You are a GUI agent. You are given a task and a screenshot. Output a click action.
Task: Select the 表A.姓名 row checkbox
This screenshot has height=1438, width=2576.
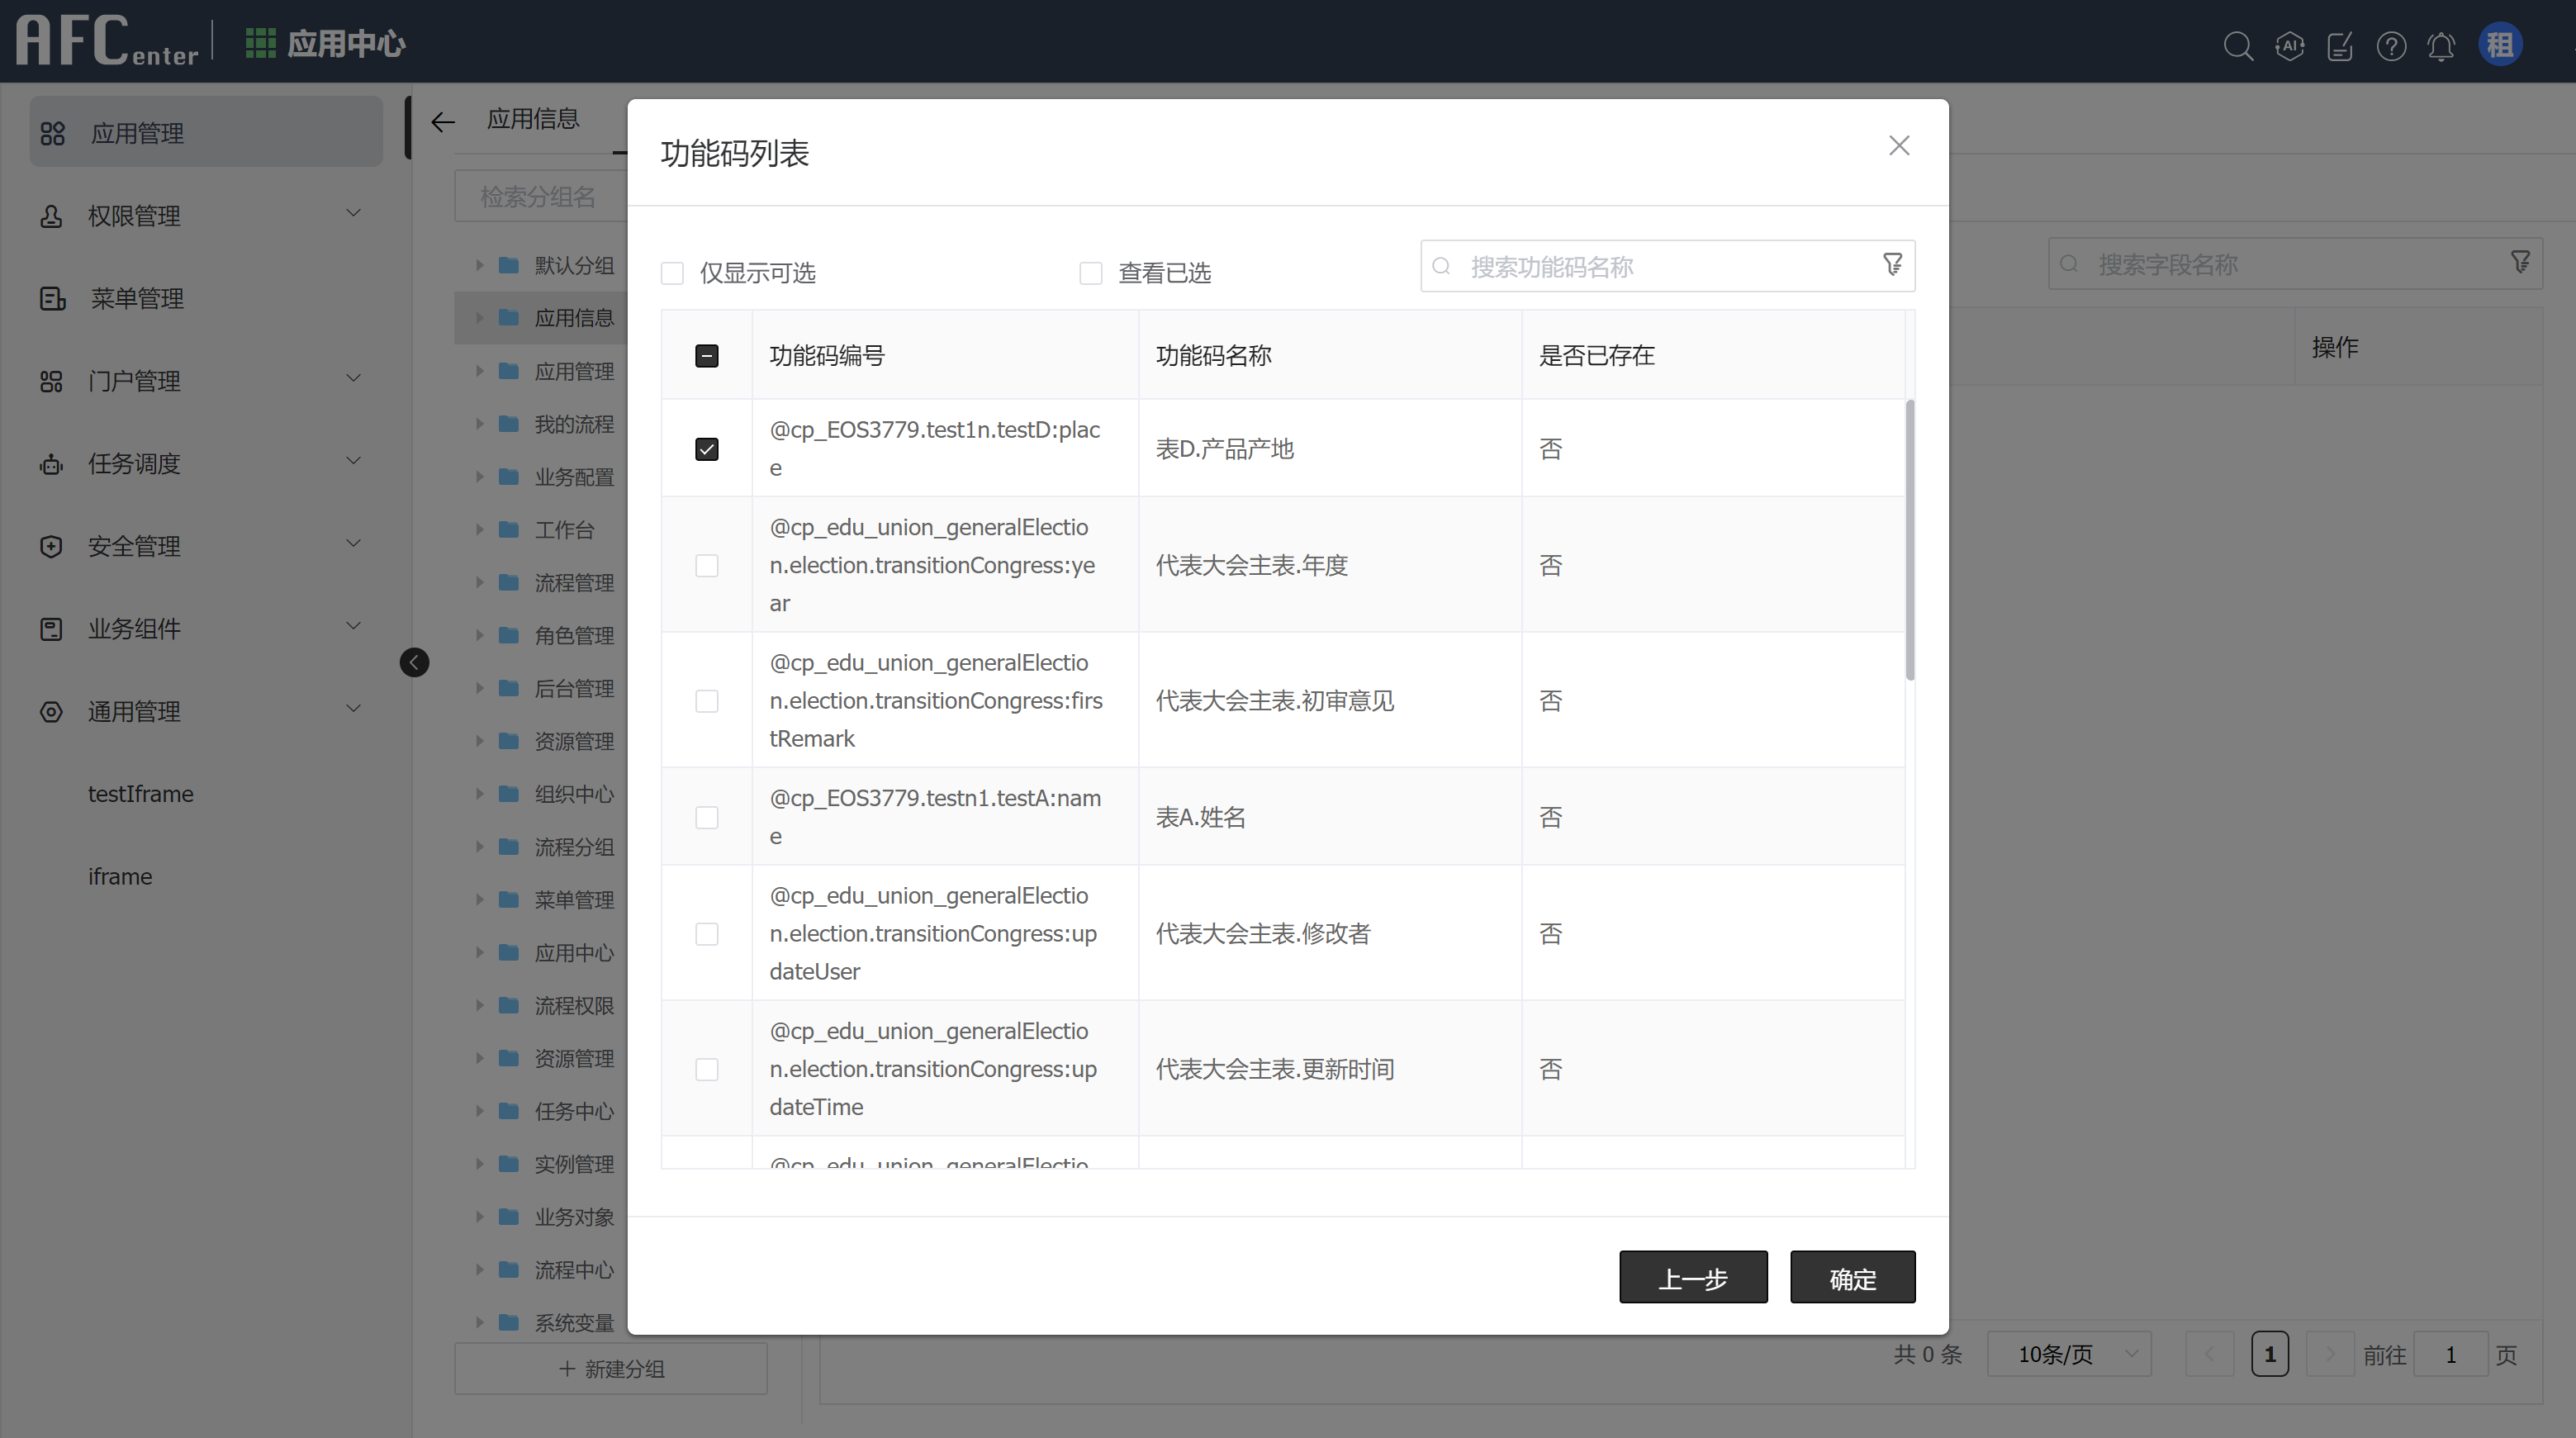tap(706, 817)
